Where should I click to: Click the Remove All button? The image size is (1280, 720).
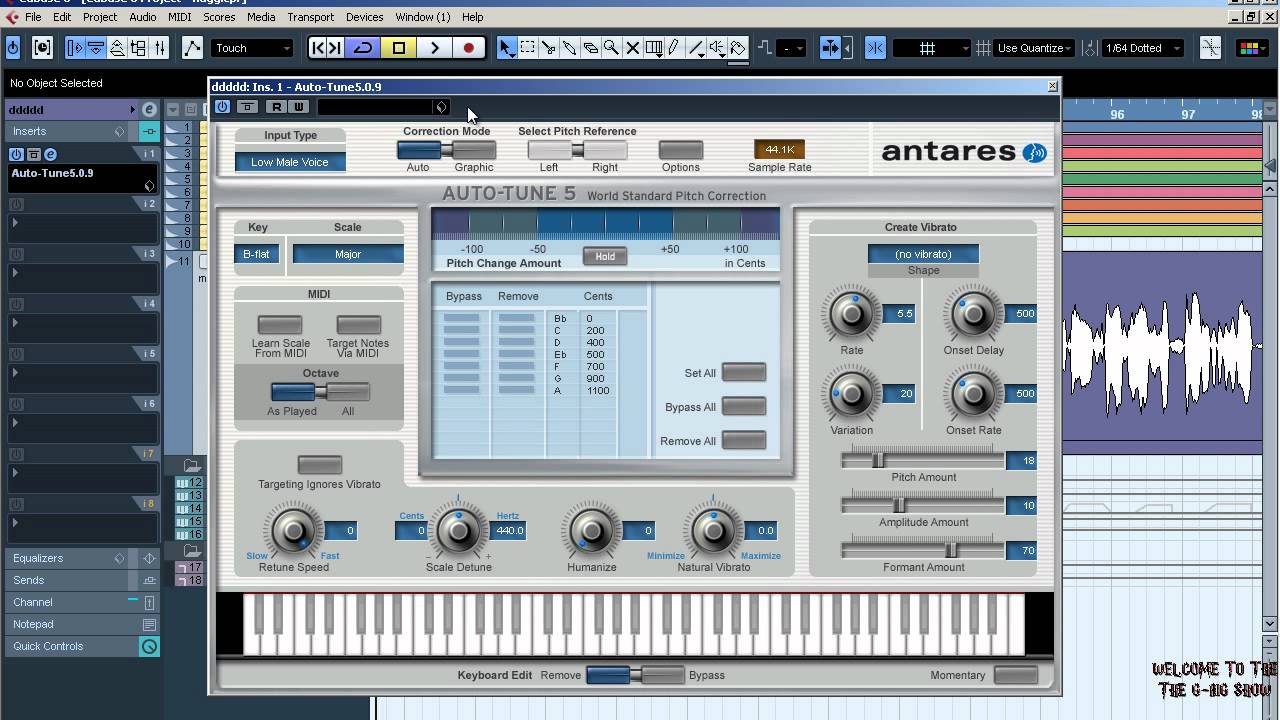pos(744,441)
